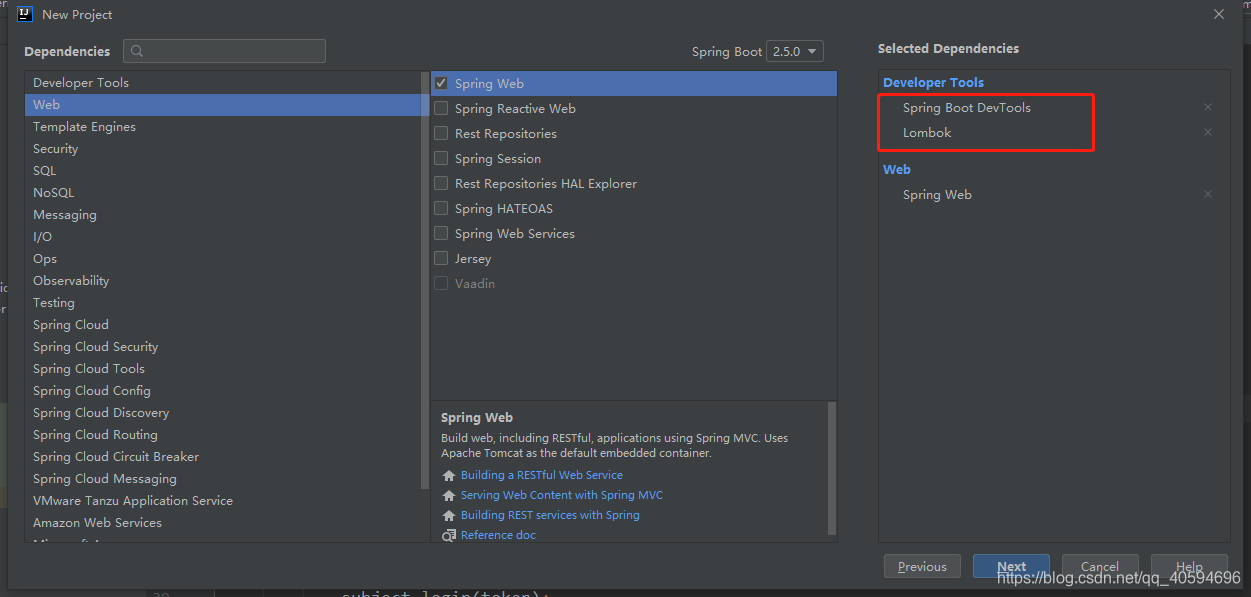Cancel the New Project wizard
Viewport: 1251px width, 597px height.
click(x=1100, y=566)
